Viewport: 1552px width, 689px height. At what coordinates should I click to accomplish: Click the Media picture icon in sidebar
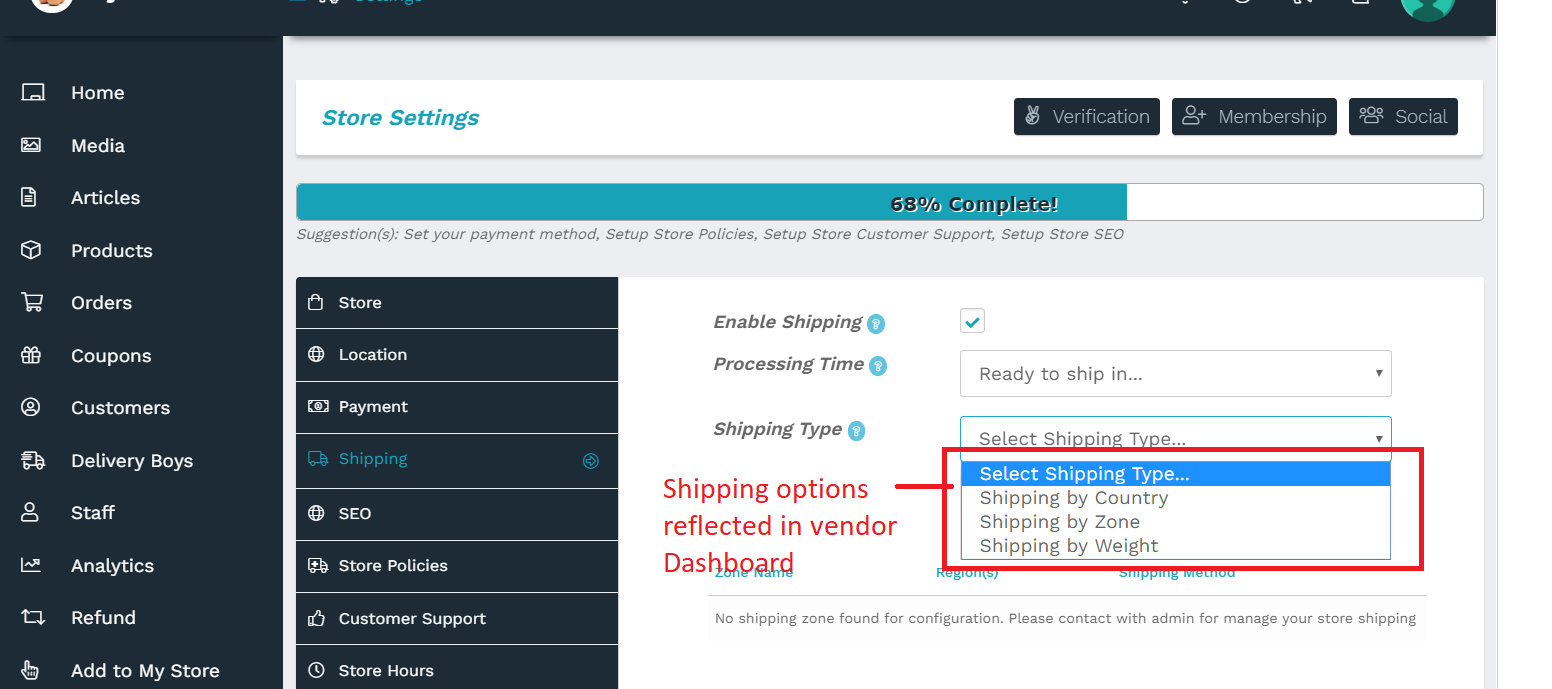click(31, 145)
